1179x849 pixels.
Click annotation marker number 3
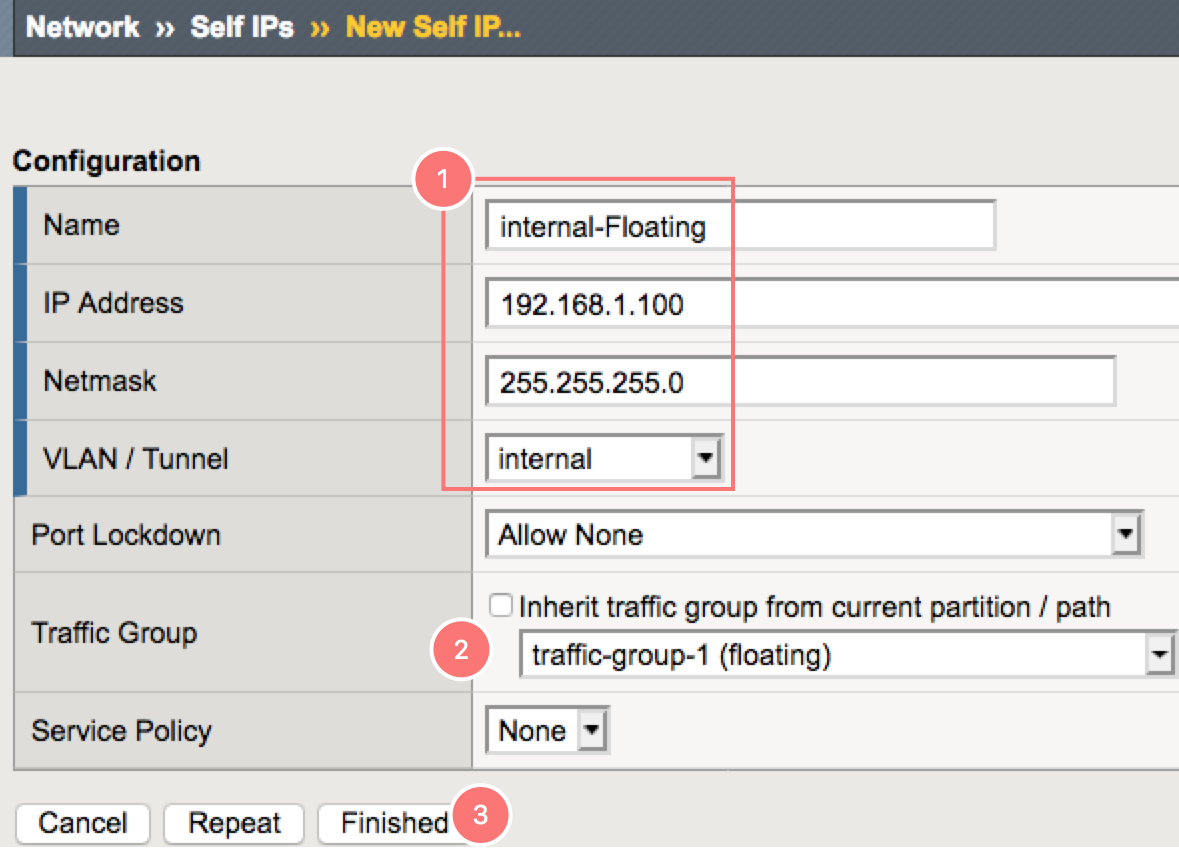[481, 815]
